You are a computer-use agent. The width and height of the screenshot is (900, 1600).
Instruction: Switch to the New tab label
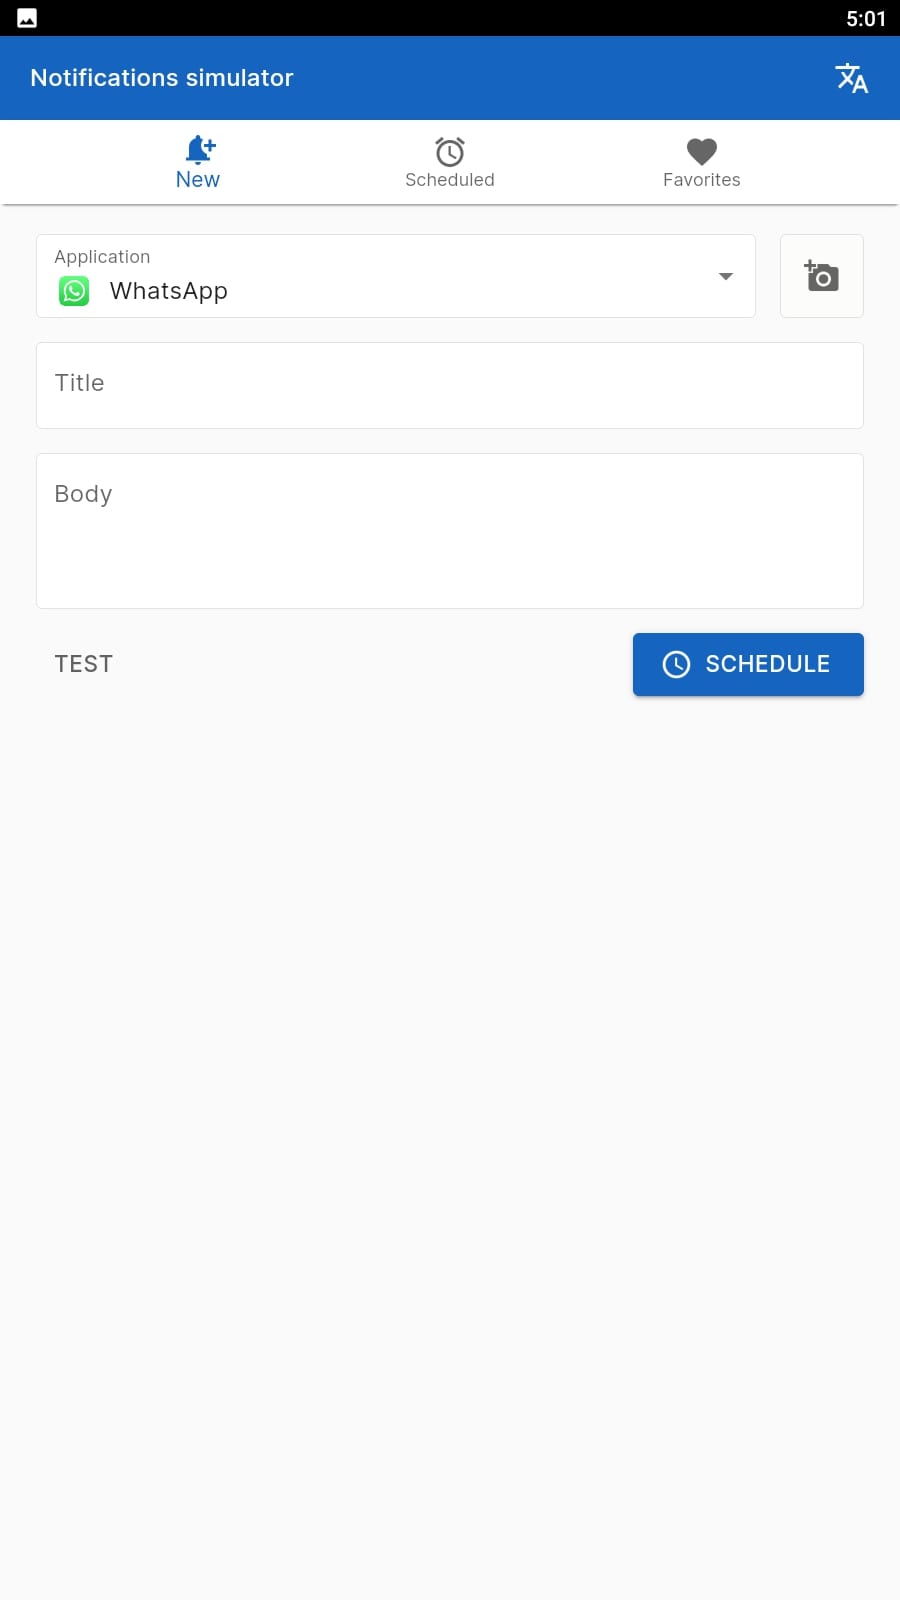pos(198,180)
